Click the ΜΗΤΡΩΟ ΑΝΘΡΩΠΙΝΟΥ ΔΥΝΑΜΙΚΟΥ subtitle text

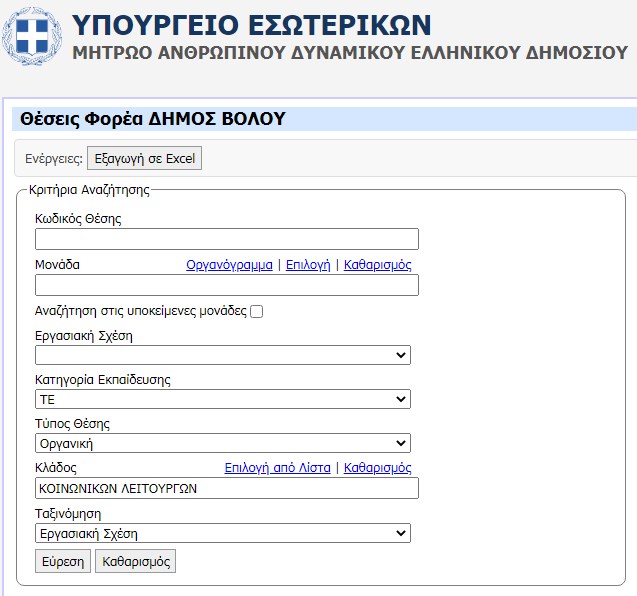350,53
